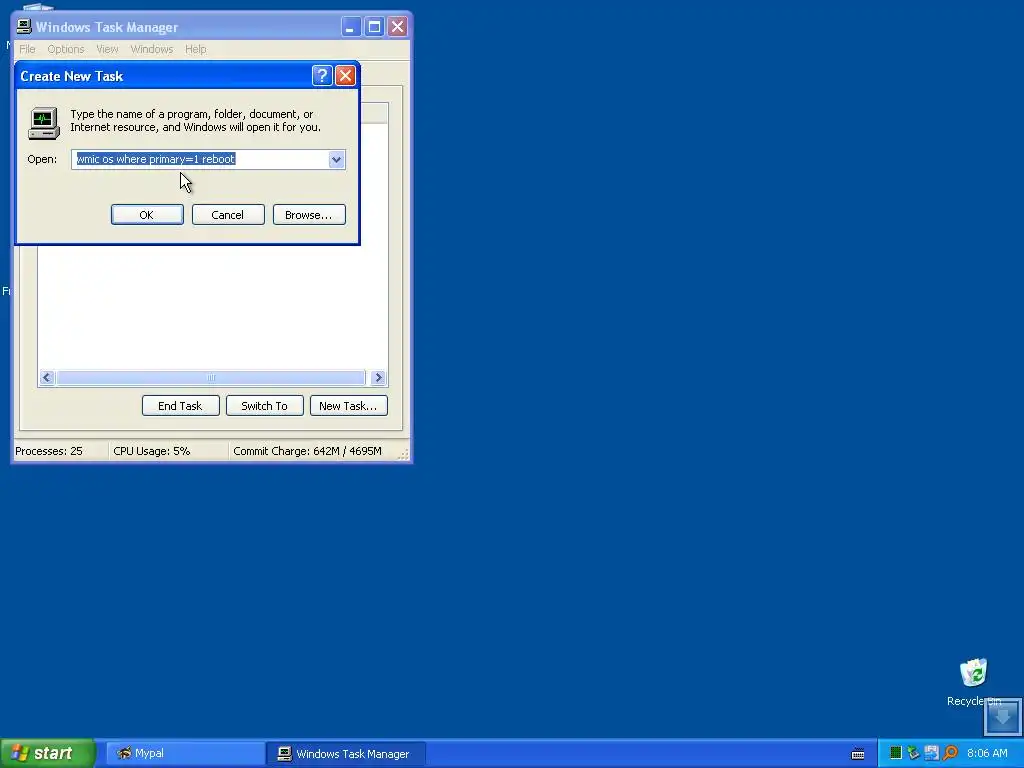
Task: Click the left arrow of horizontal scrollbar
Action: pos(47,377)
